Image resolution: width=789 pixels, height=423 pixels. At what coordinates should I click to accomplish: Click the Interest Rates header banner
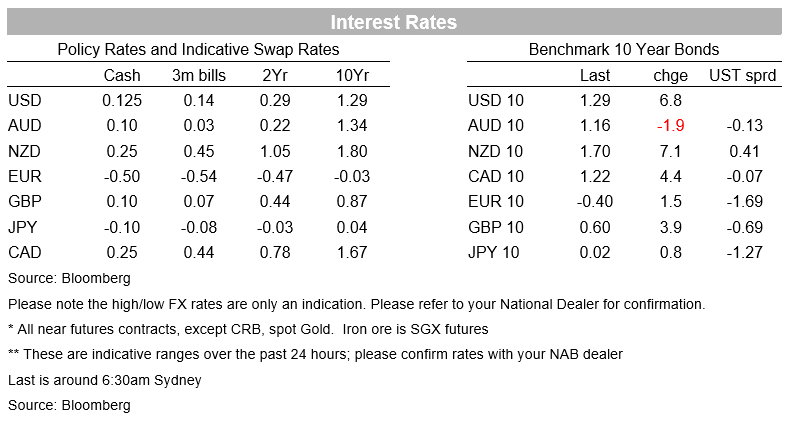tap(394, 22)
